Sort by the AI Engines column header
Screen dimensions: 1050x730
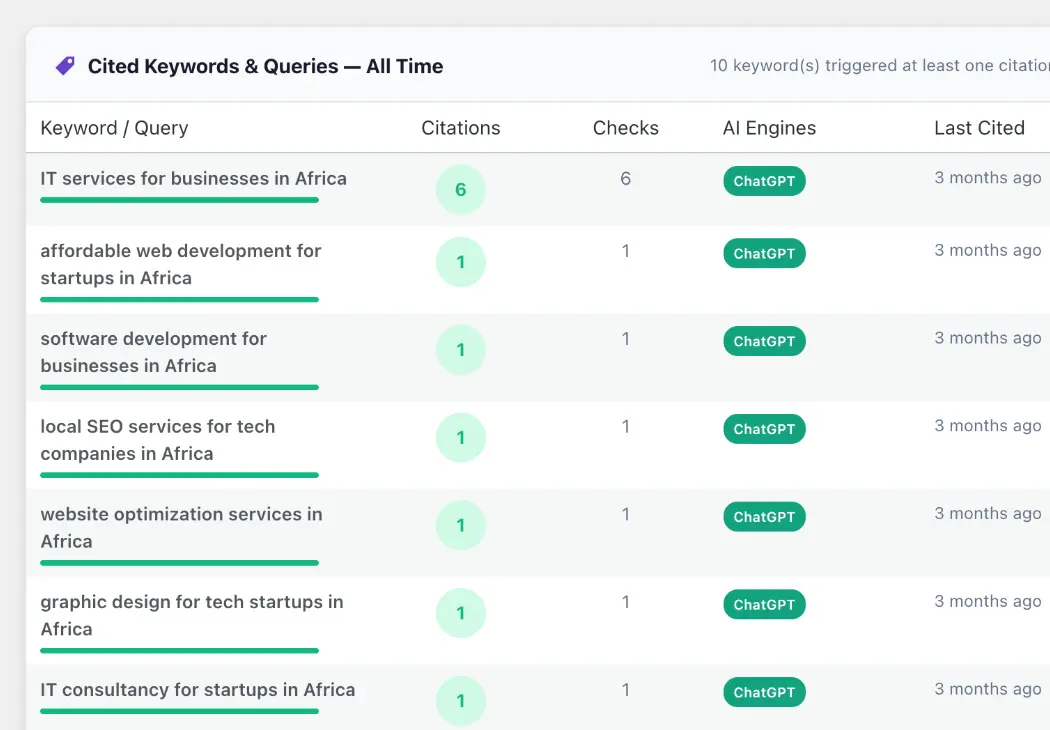click(769, 128)
